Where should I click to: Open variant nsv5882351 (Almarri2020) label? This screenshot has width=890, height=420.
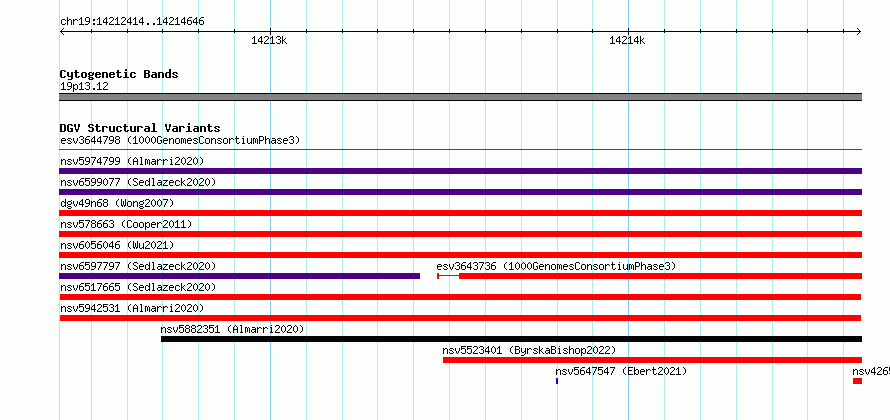[232, 329]
